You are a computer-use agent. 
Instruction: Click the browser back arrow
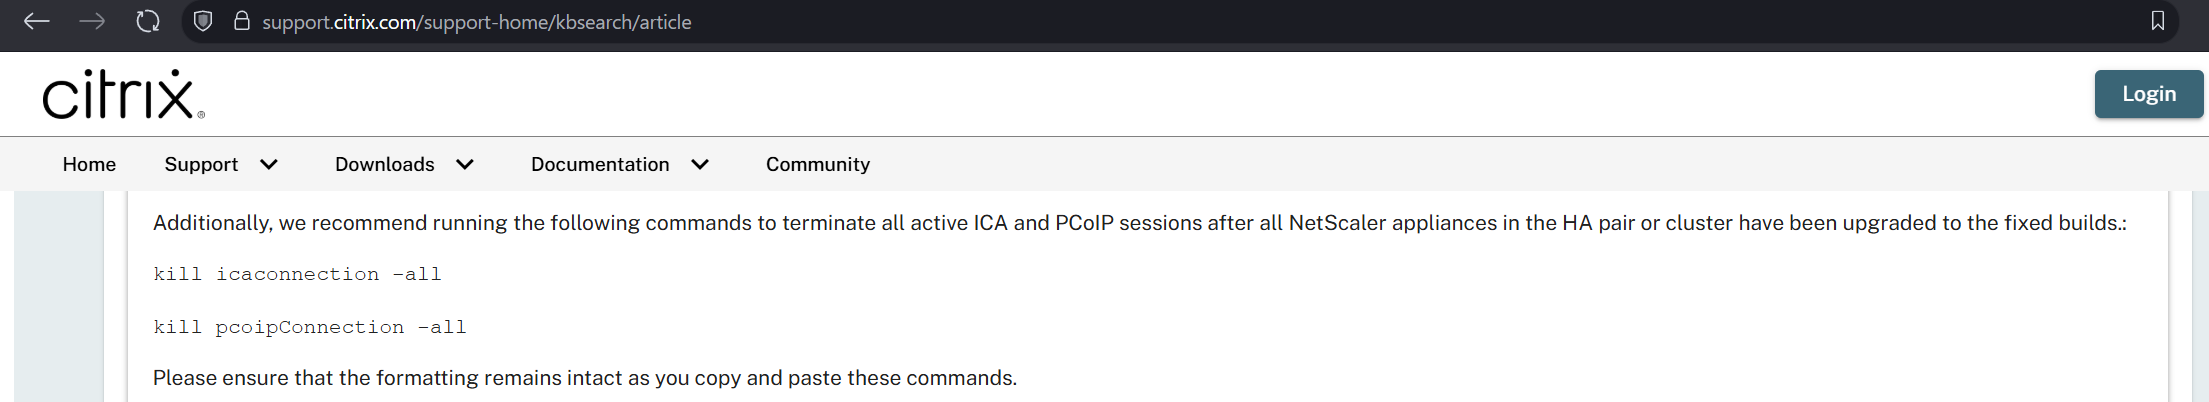37,21
